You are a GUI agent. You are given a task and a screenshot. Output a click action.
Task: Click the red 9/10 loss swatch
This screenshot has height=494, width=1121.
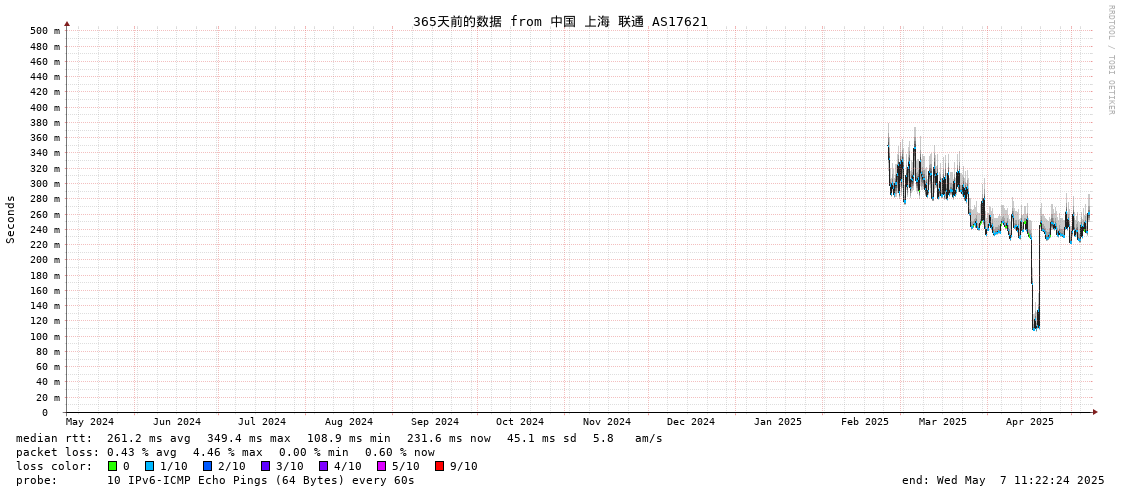click(439, 466)
